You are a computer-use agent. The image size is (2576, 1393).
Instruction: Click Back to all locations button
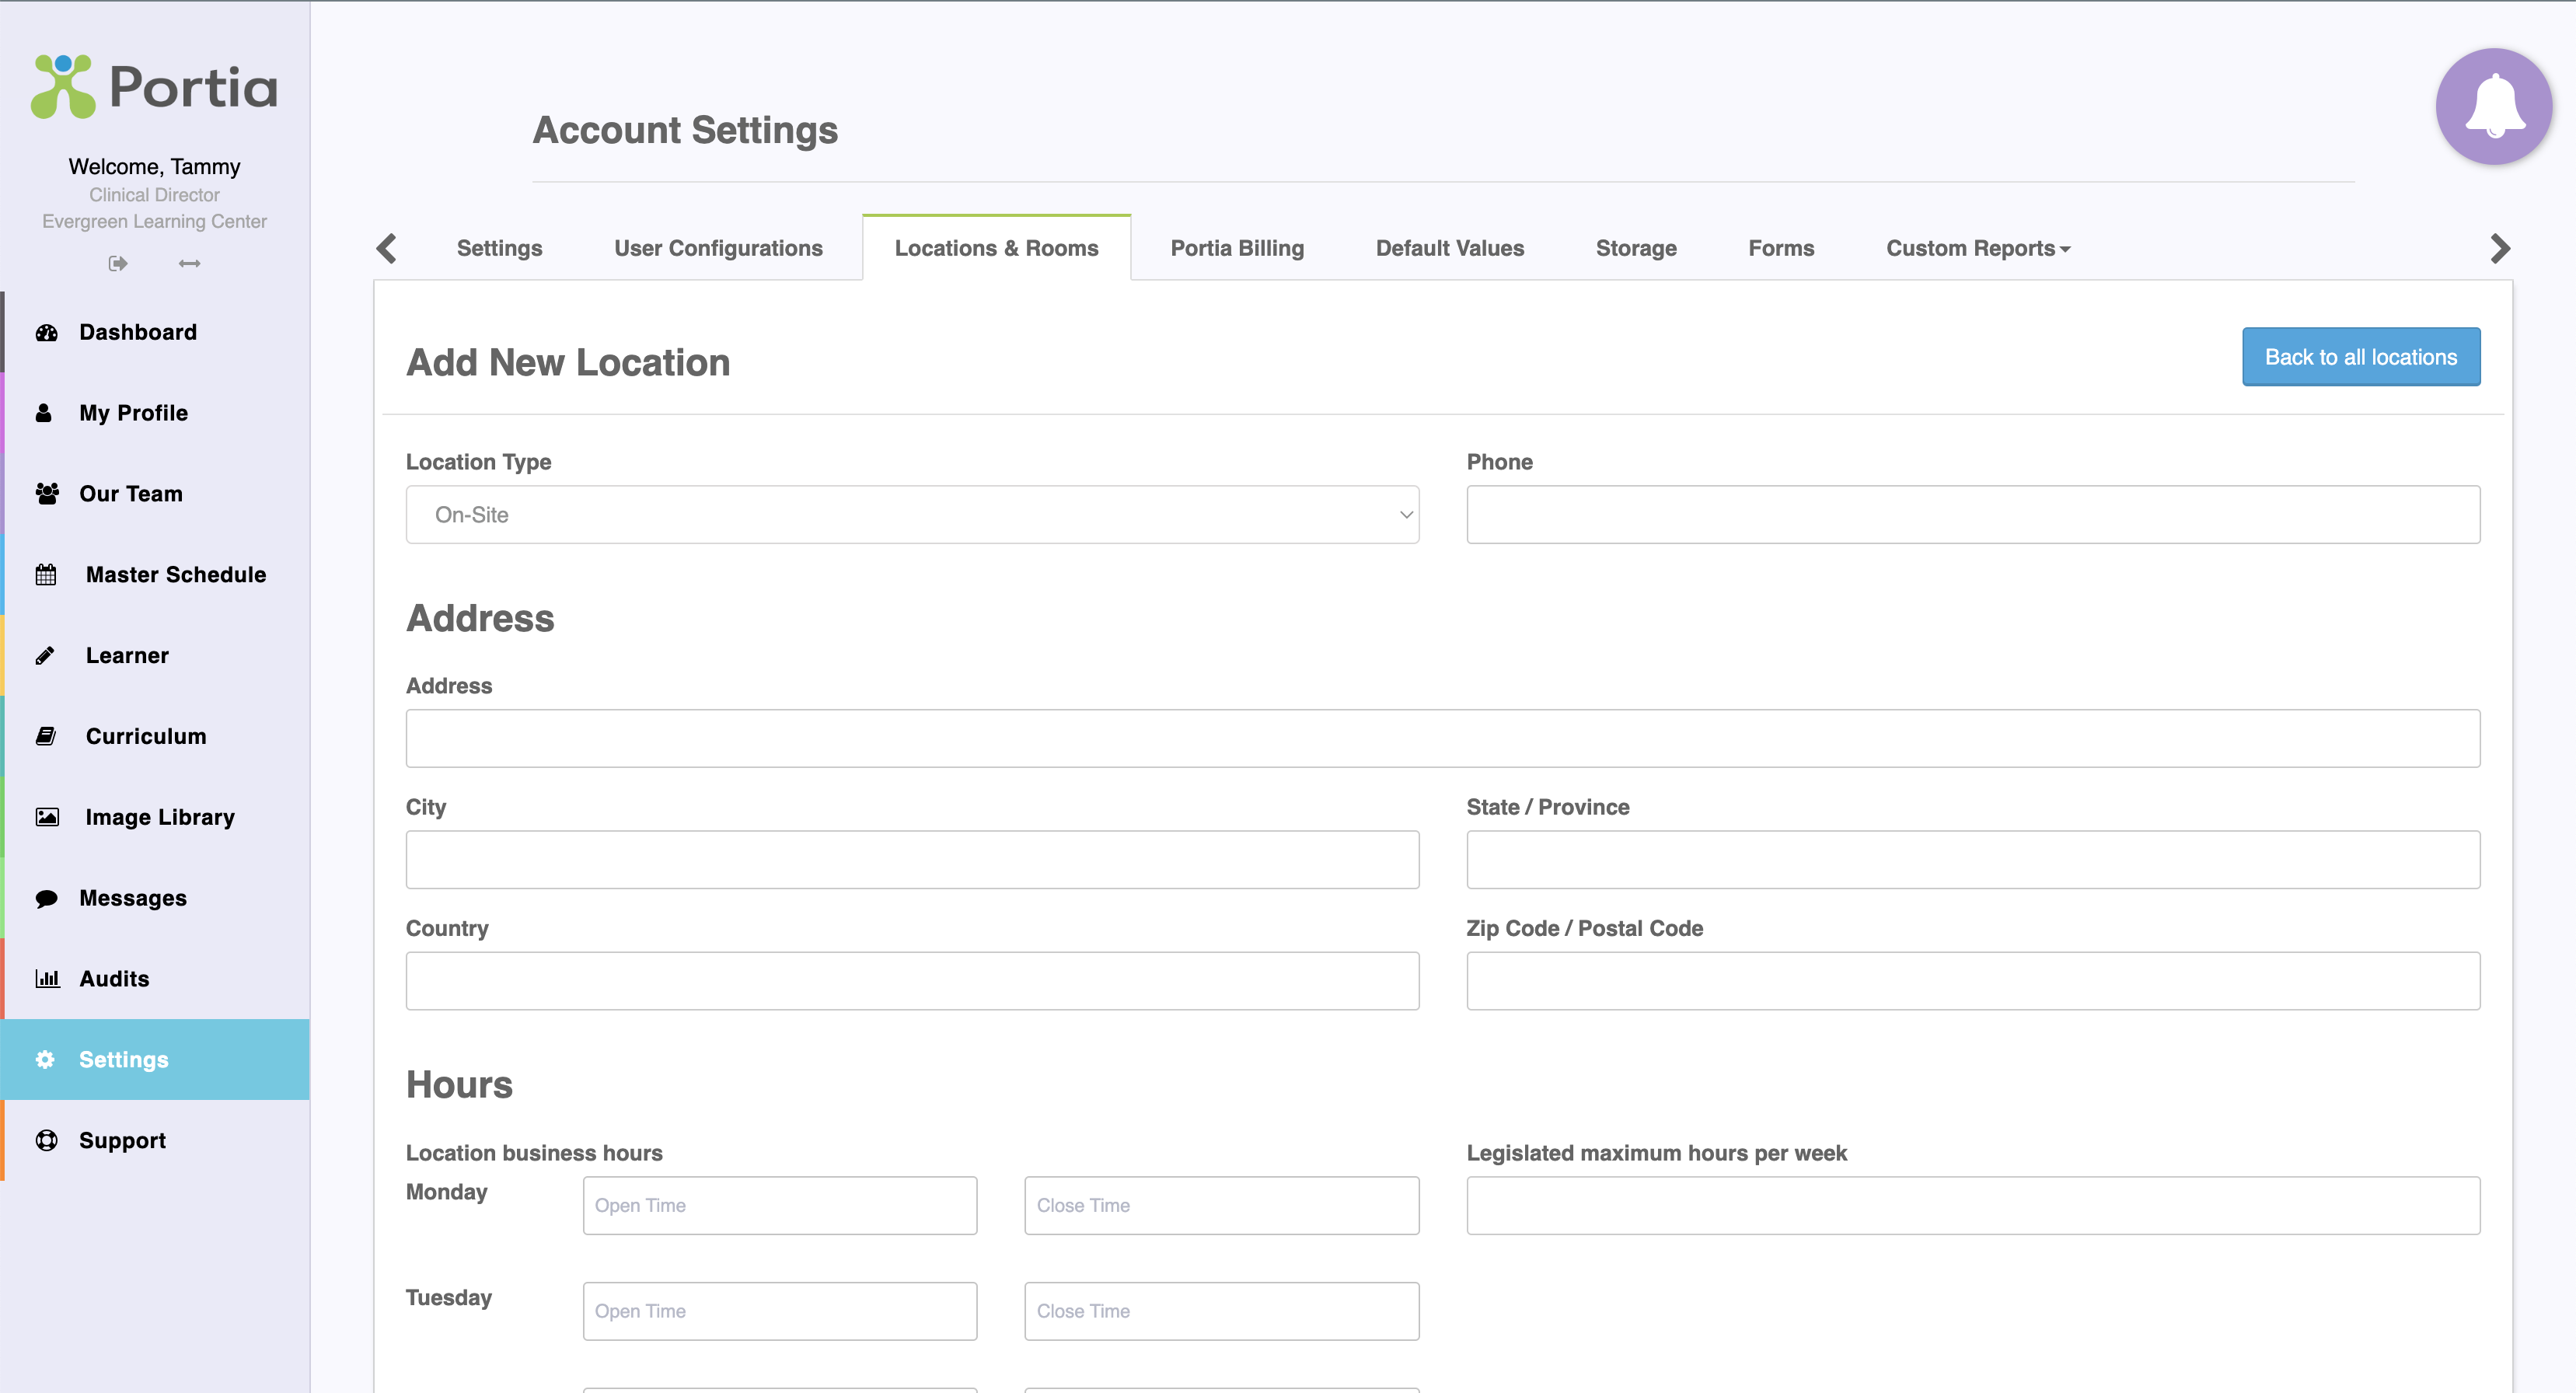[x=2360, y=357]
